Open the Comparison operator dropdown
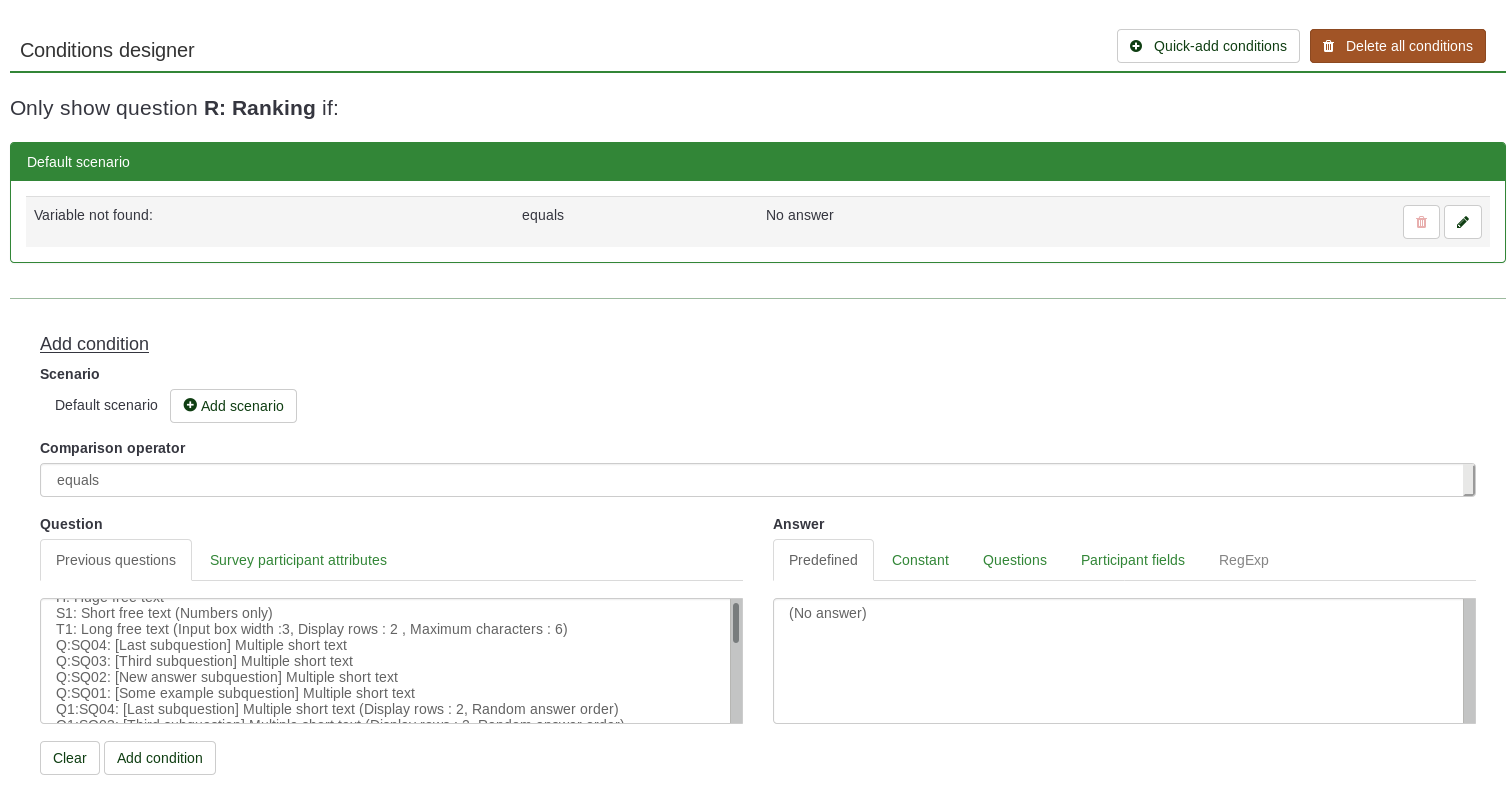 [x=756, y=480]
